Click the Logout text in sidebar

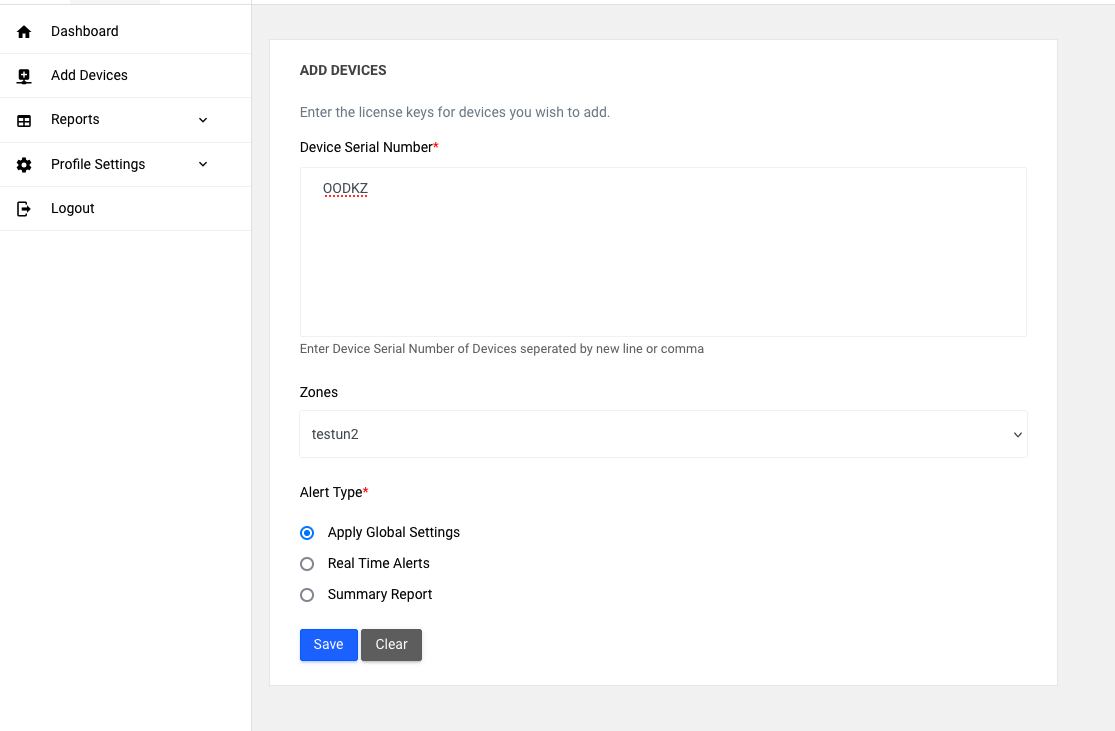pyautogui.click(x=73, y=208)
